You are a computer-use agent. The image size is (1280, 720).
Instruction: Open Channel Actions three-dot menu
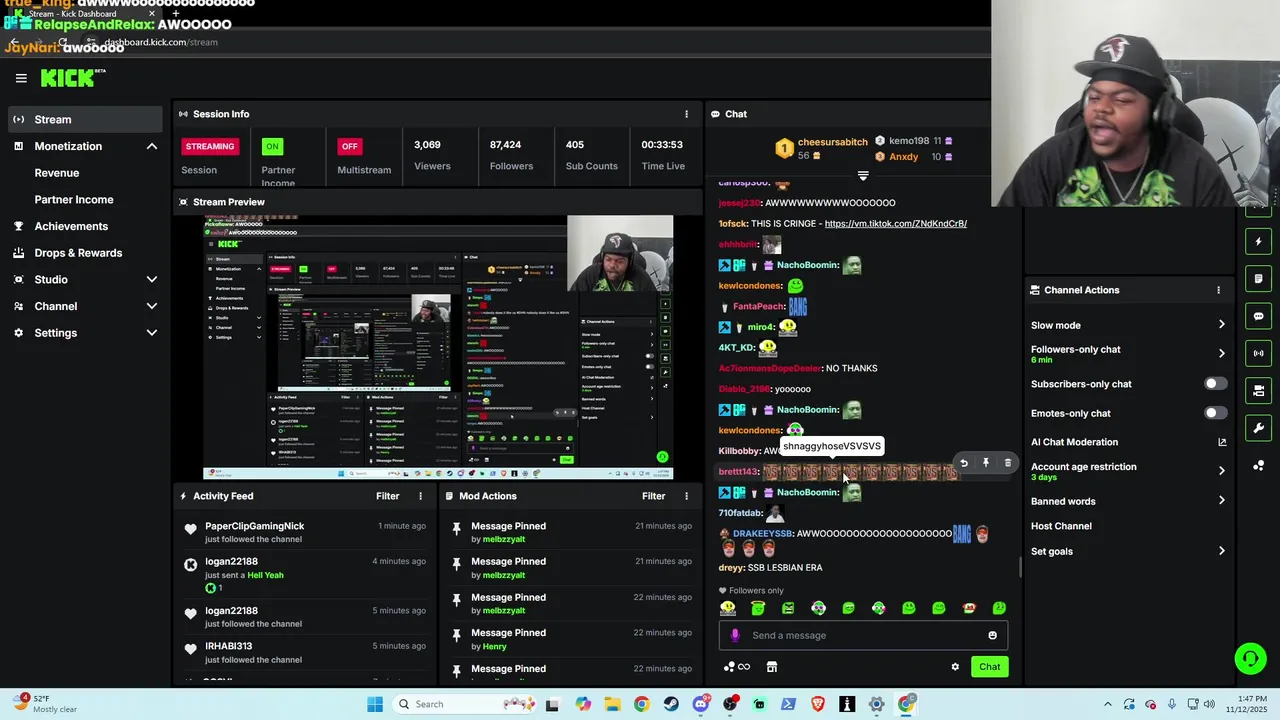[1218, 290]
